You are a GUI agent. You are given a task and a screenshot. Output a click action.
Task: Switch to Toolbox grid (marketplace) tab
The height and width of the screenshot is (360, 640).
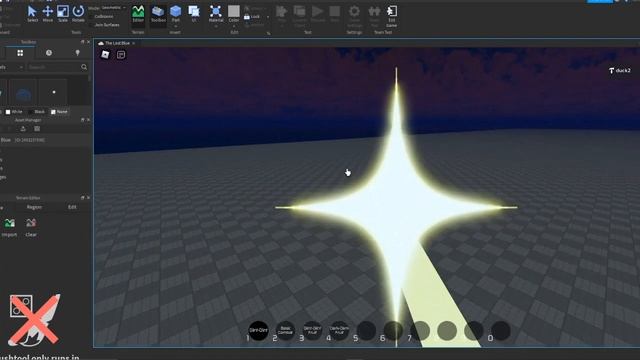20,53
